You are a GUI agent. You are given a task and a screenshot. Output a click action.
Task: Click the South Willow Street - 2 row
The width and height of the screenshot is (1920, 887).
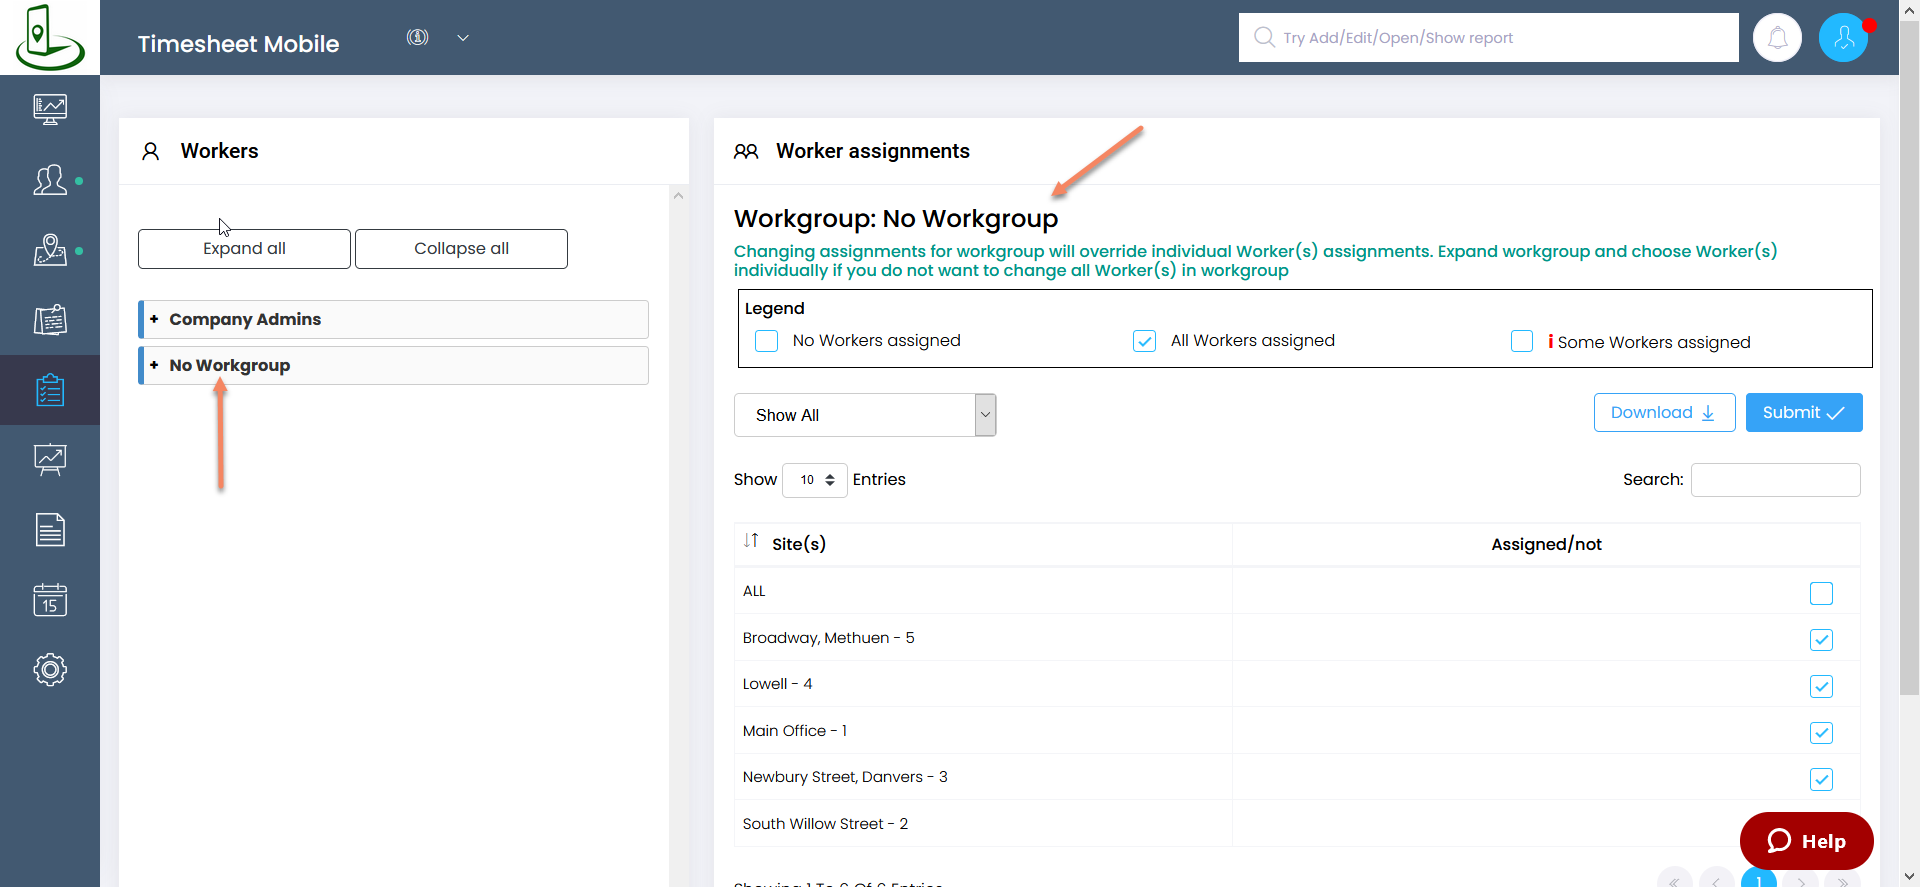[x=1297, y=824]
